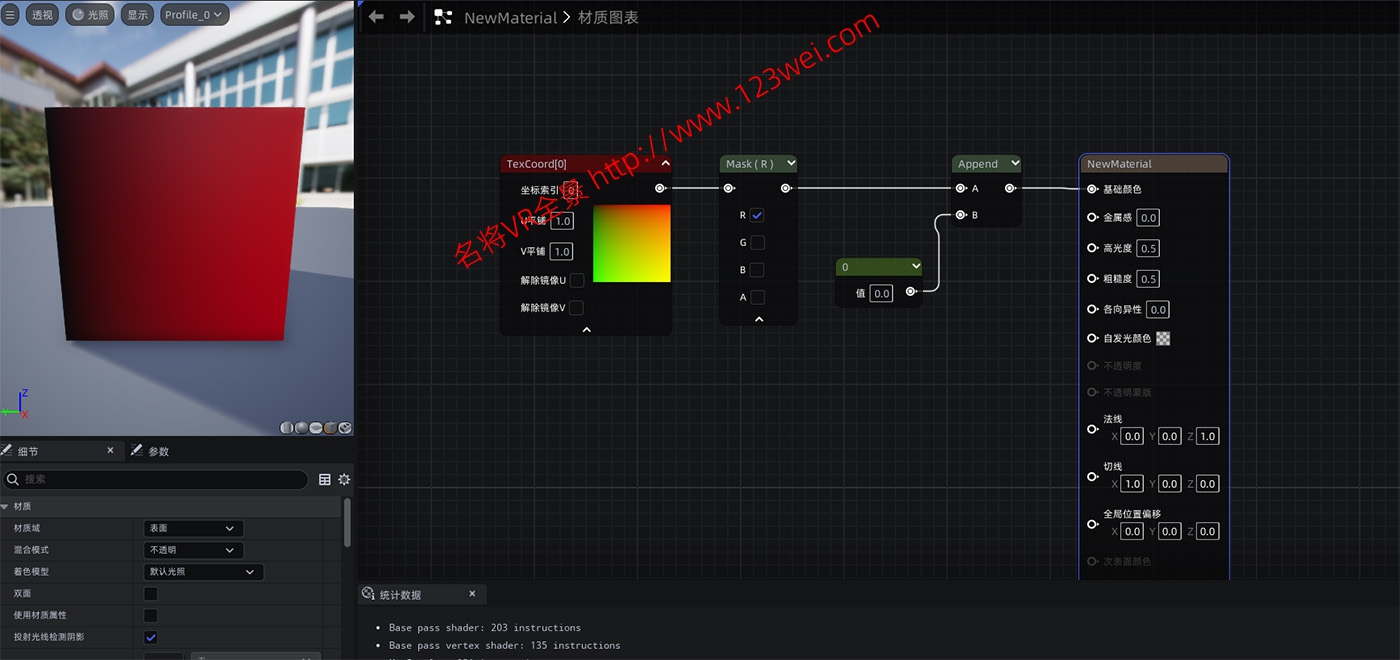
Task: Click the 光照 viewport mode button
Action: point(90,14)
